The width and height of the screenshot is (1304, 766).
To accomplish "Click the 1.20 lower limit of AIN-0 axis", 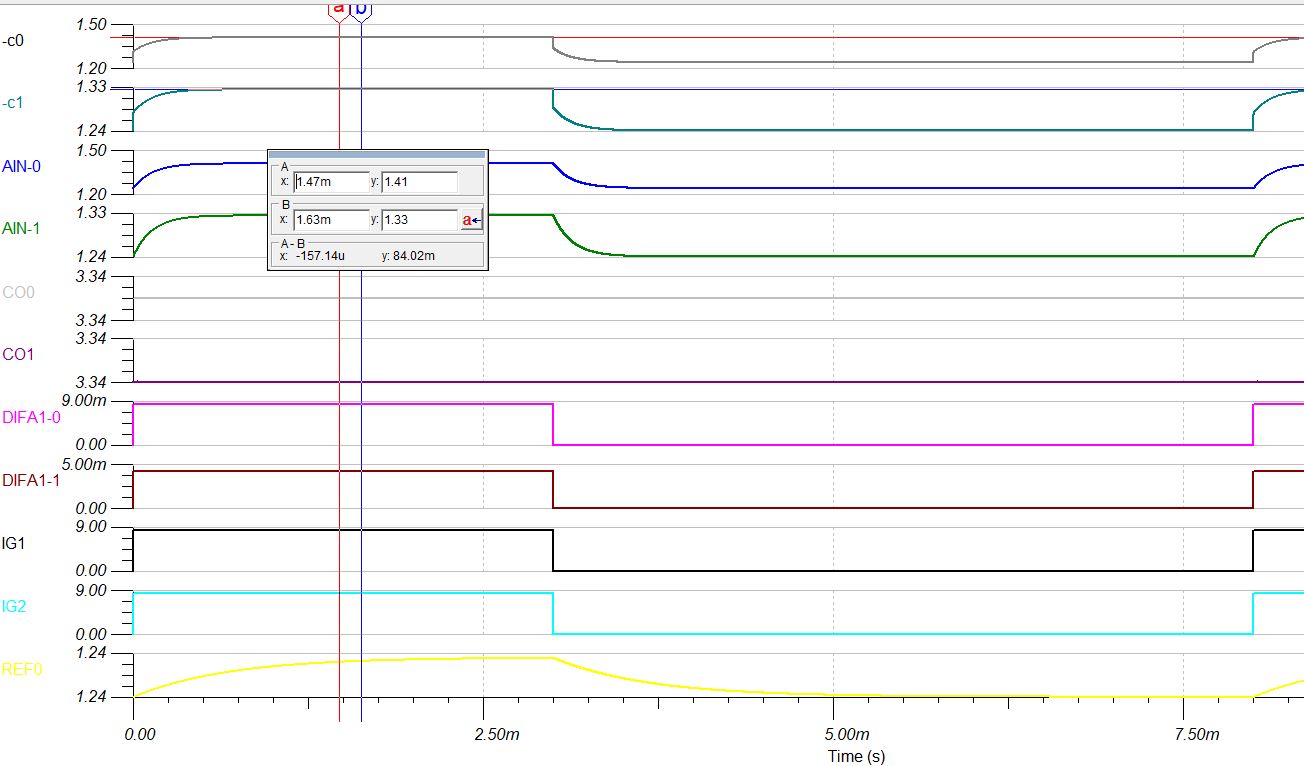I will tap(91, 194).
